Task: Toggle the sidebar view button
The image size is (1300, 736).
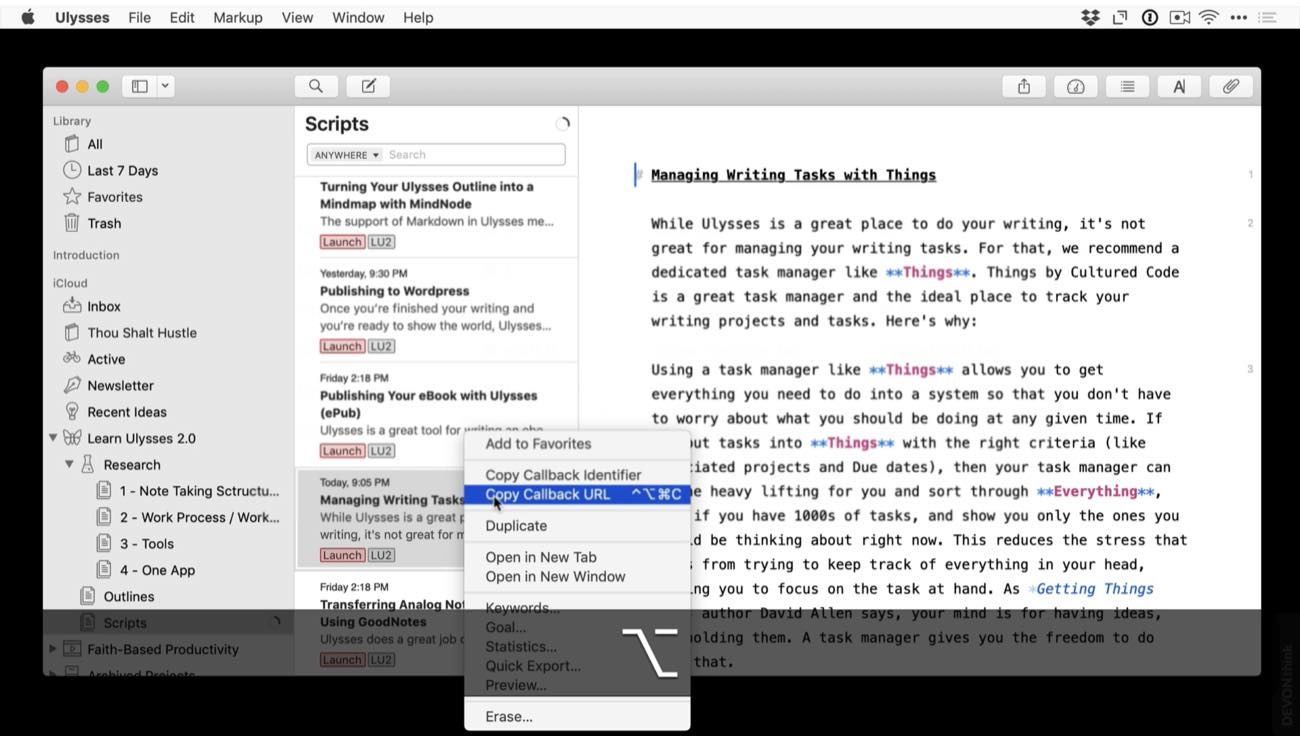Action: coord(139,86)
